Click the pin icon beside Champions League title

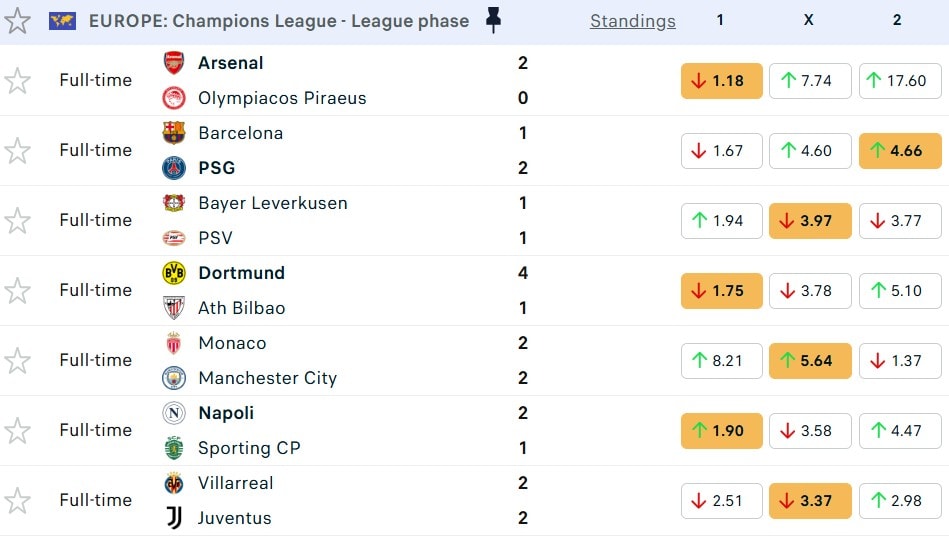[x=493, y=20]
